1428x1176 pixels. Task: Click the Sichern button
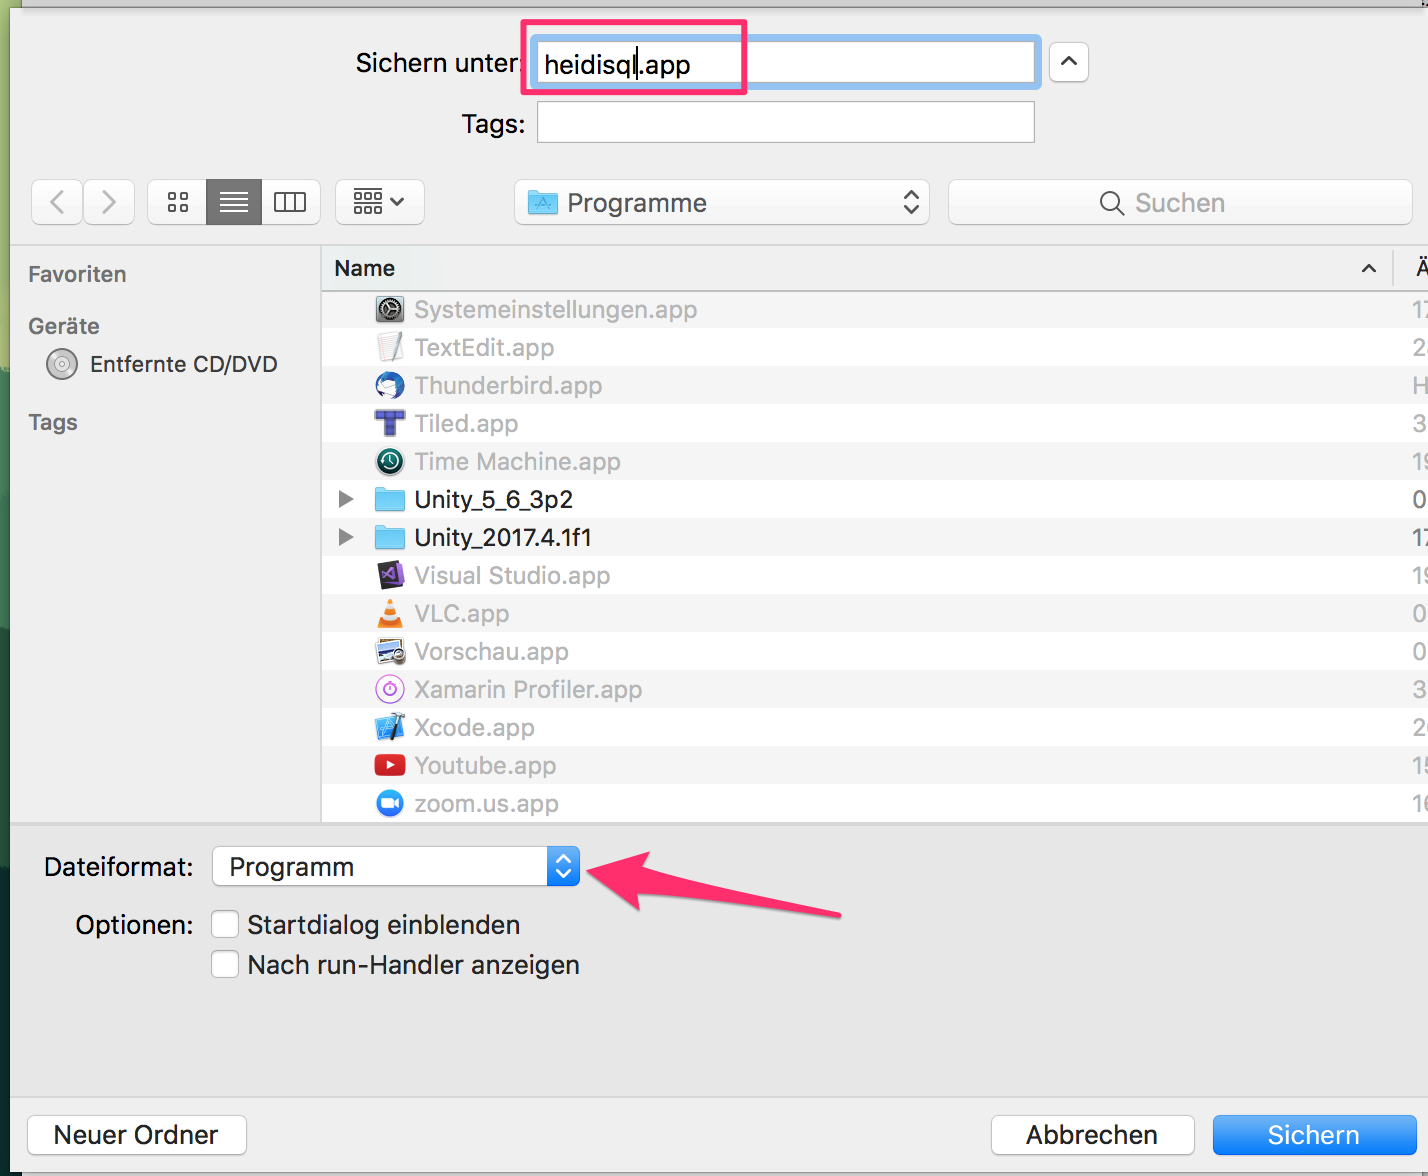[1313, 1135]
